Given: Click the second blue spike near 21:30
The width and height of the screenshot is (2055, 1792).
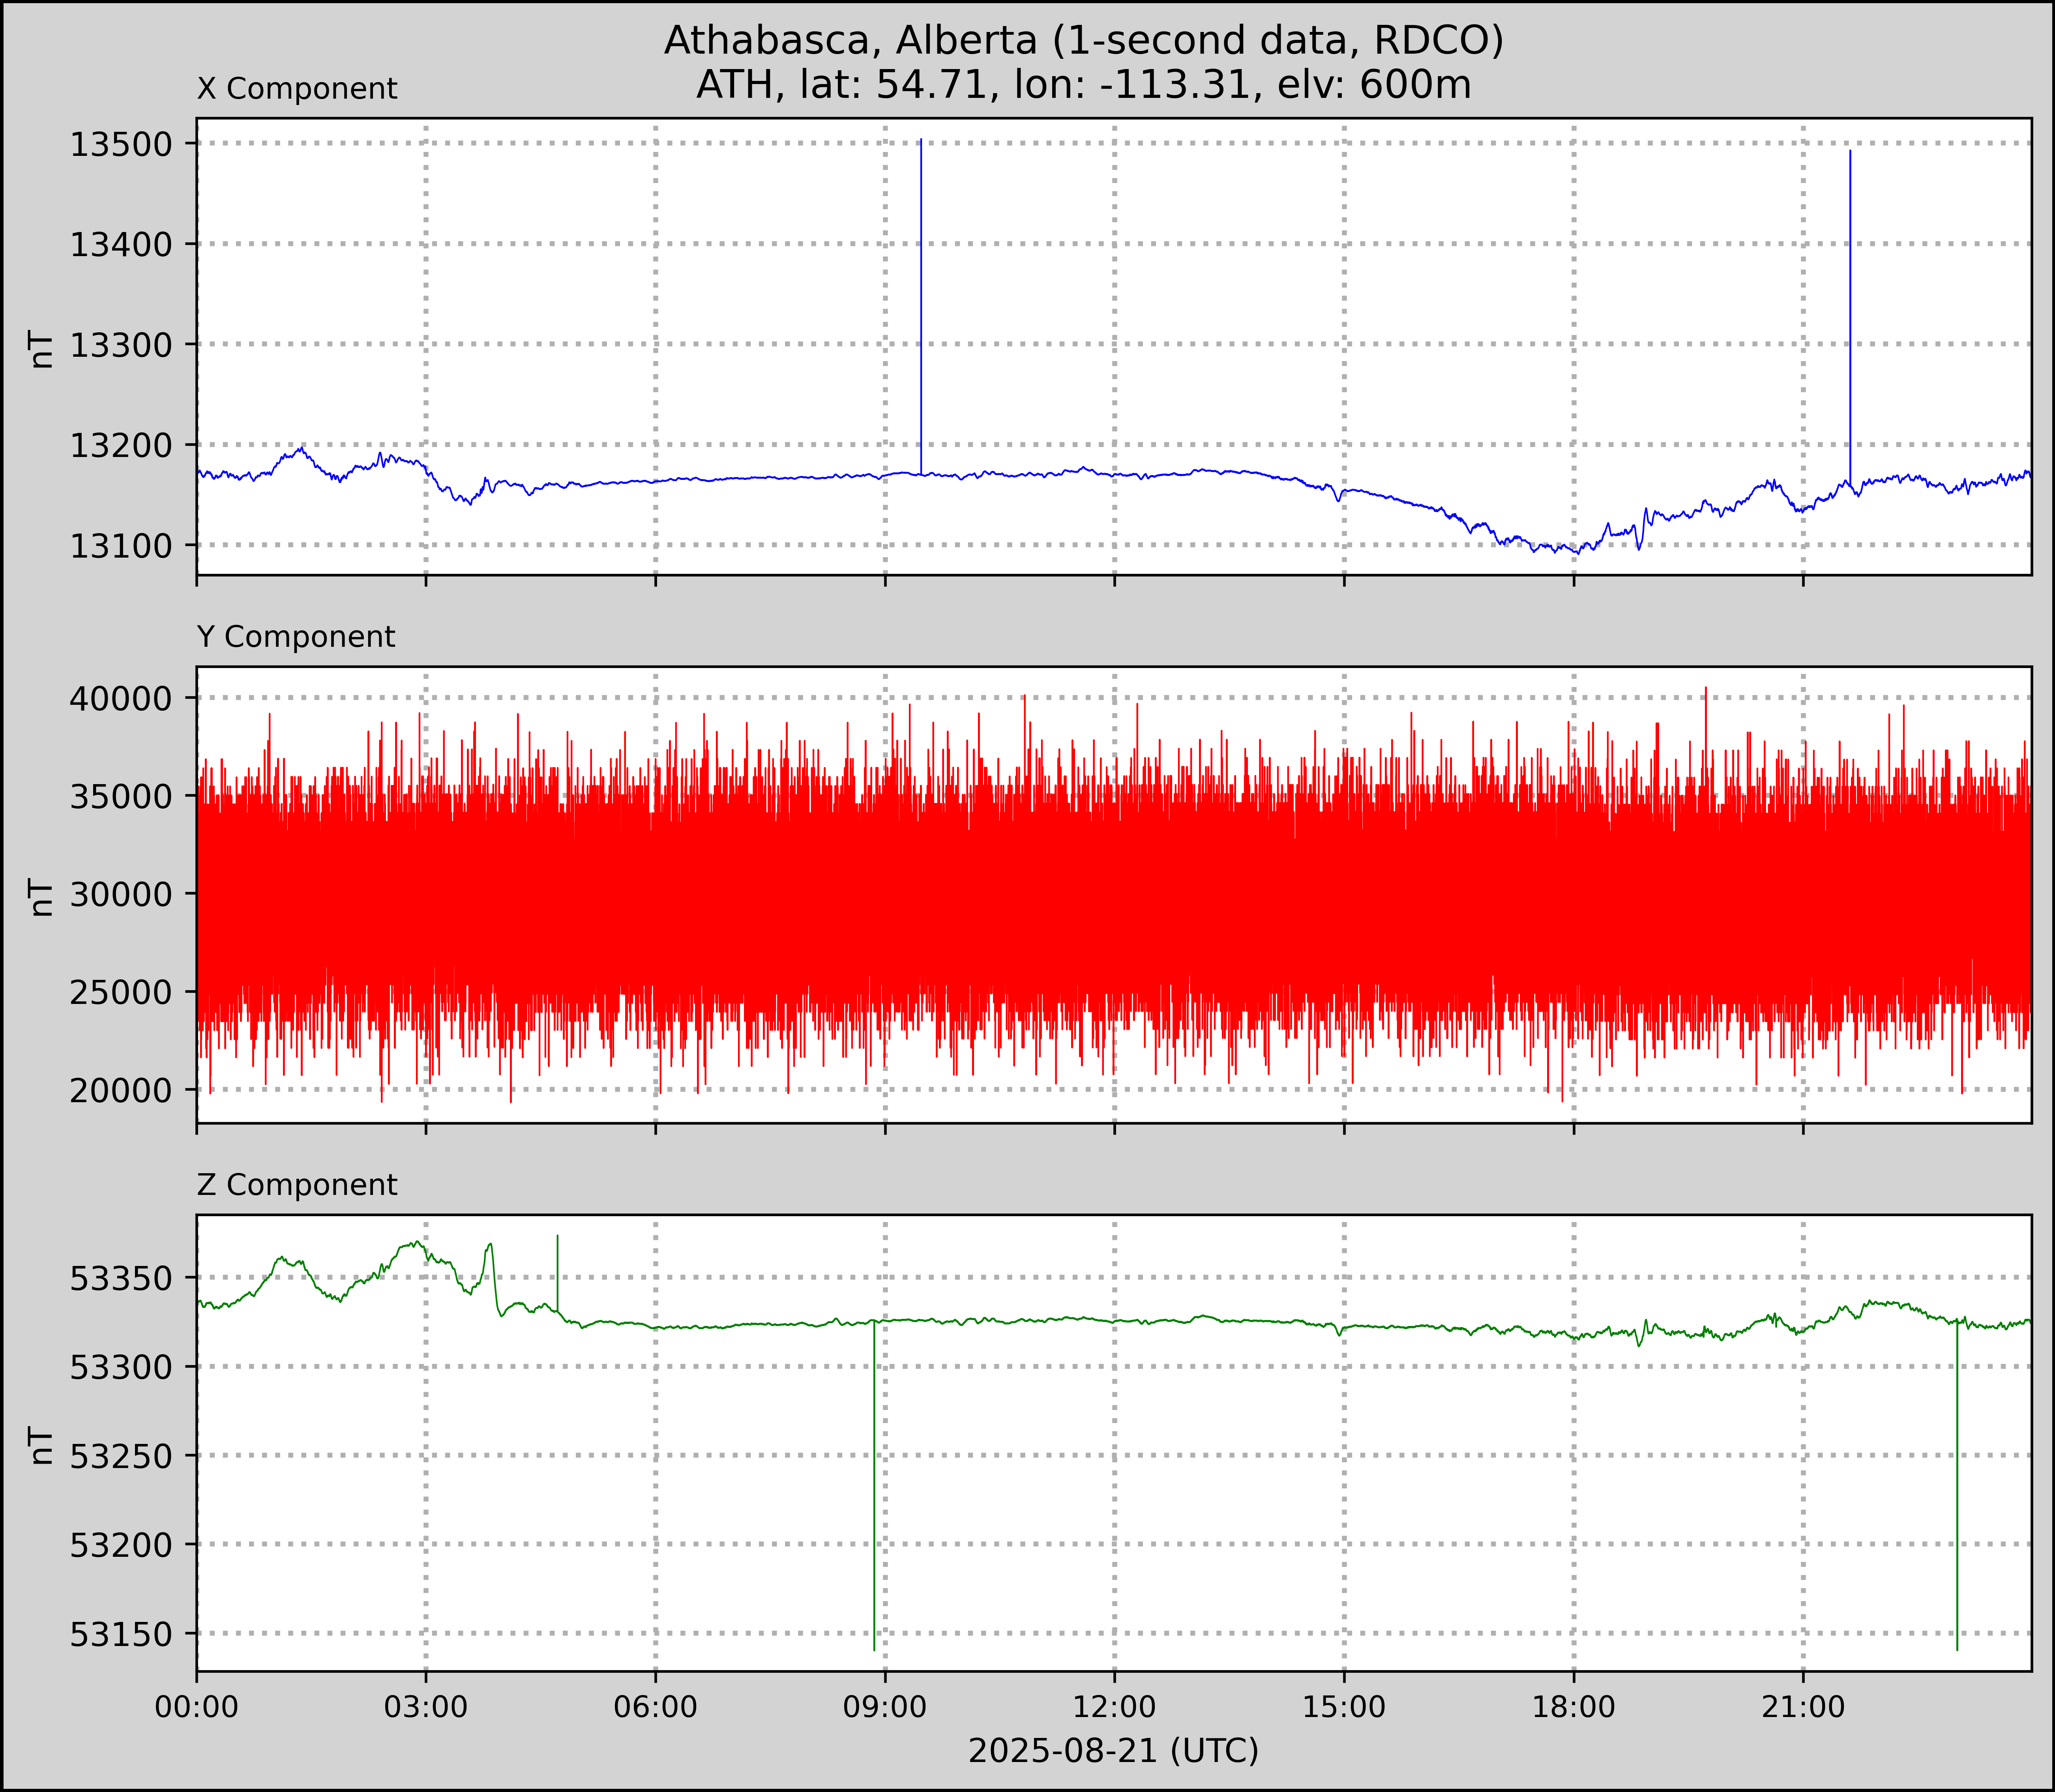Looking at the screenshot, I should [1850, 310].
